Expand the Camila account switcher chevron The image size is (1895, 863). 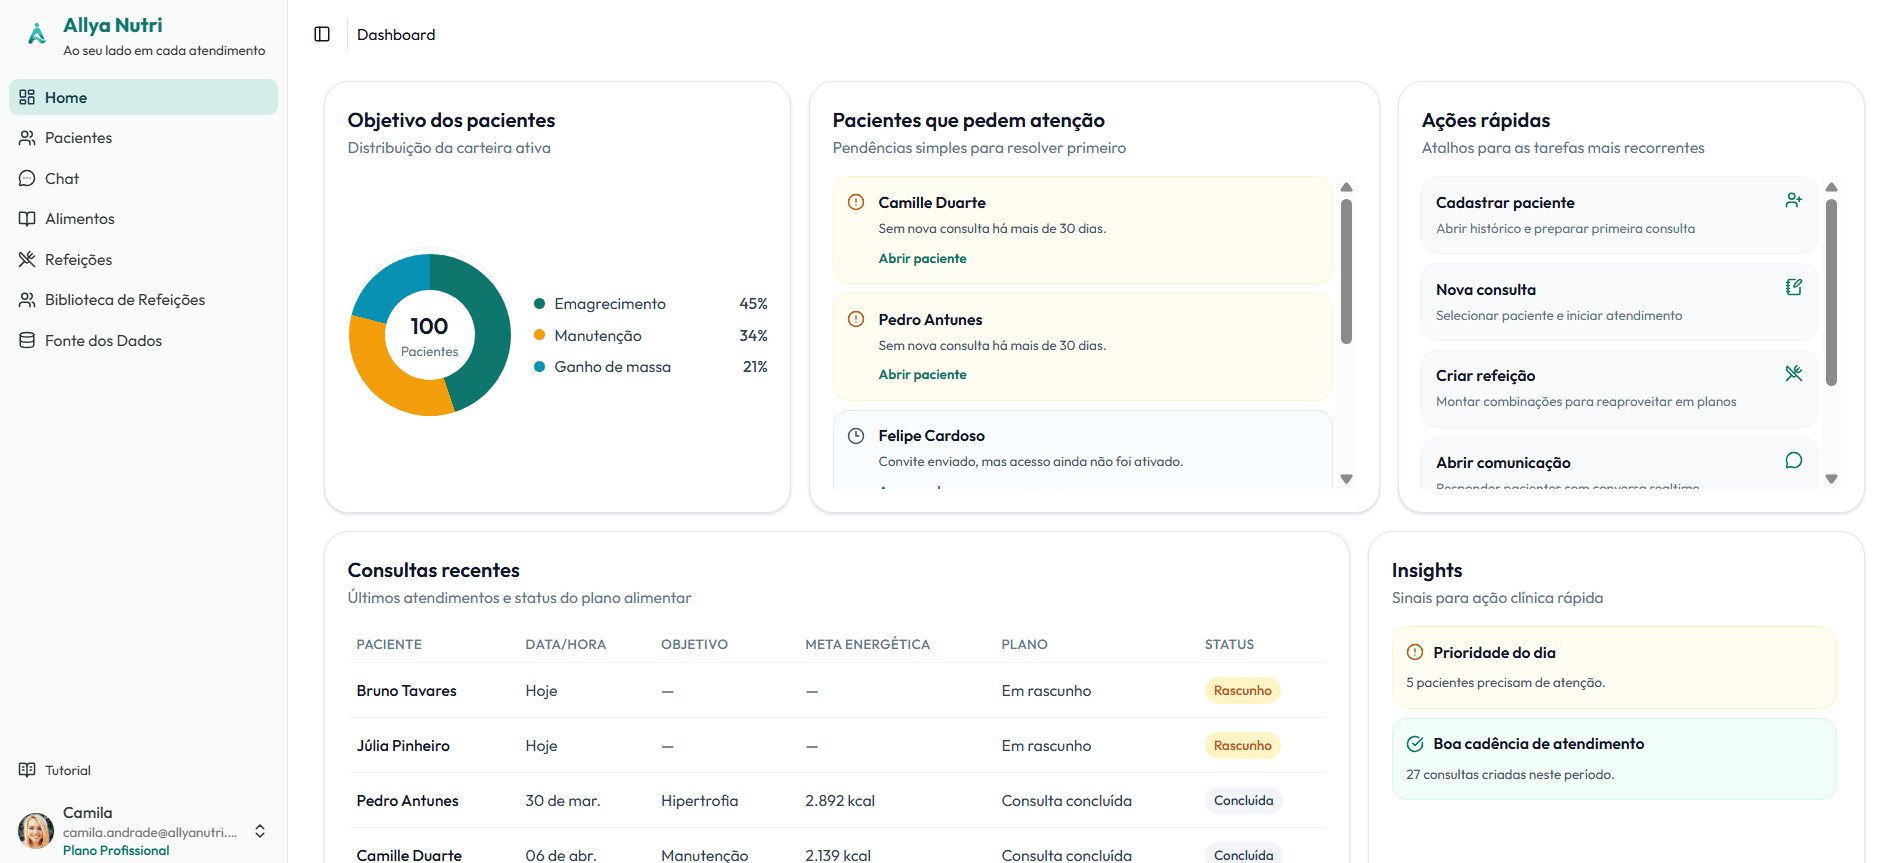(260, 831)
